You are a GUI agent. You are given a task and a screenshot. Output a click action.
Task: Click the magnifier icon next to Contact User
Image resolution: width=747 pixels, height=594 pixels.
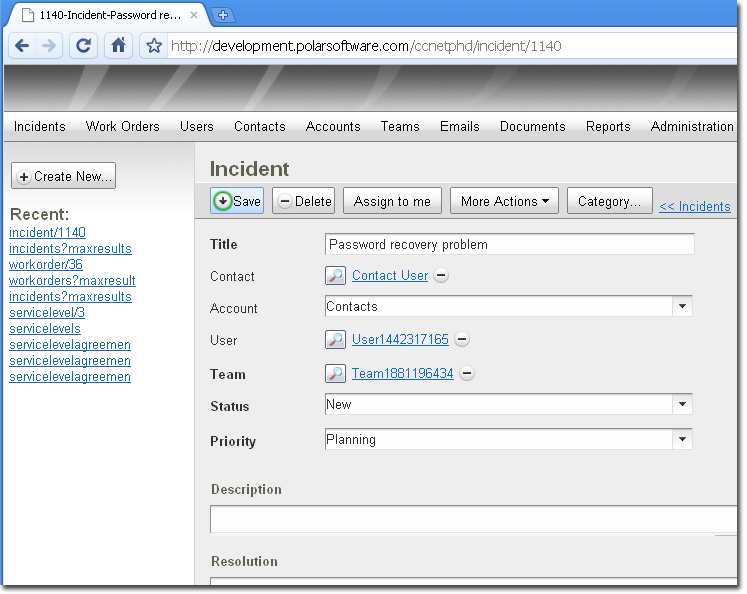336,276
